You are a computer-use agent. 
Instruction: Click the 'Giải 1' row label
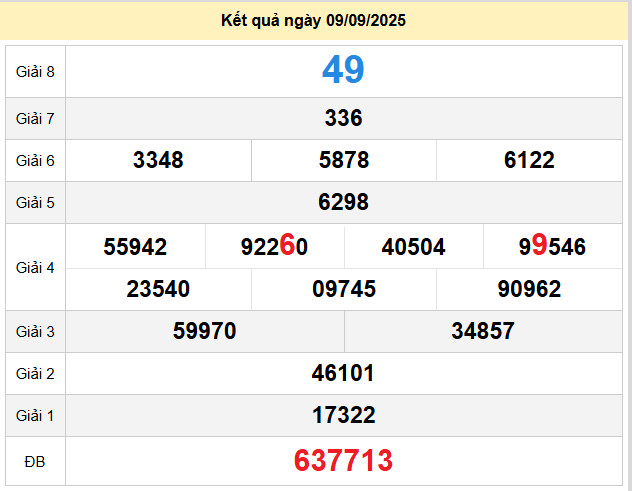click(x=35, y=415)
